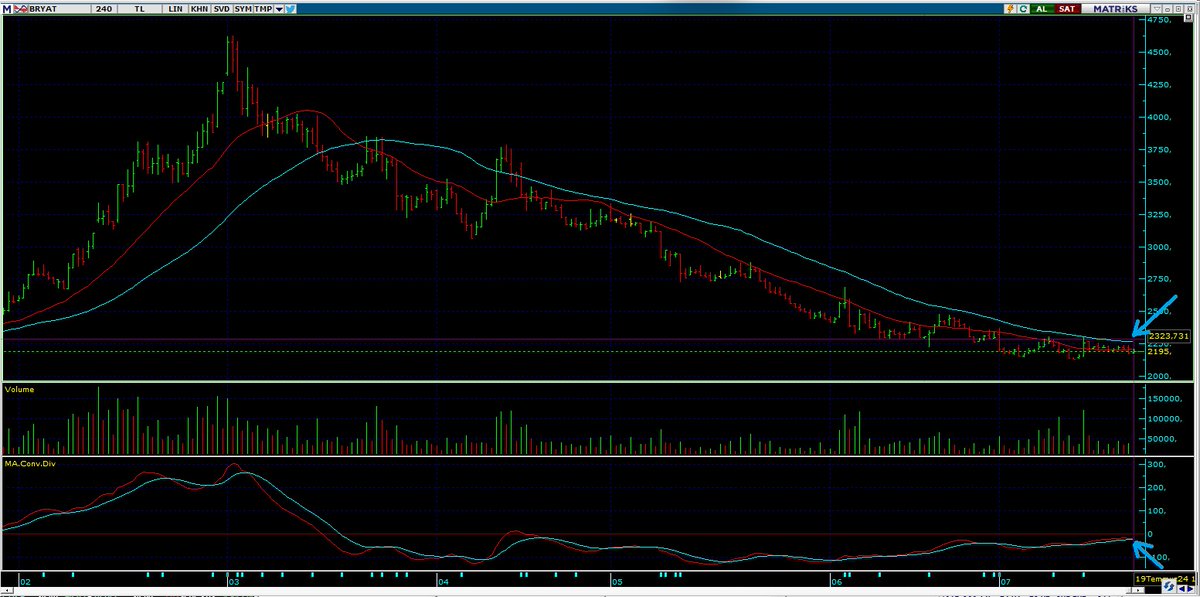Click the 2195 price level label
This screenshot has height=597, width=1200.
1160,351
